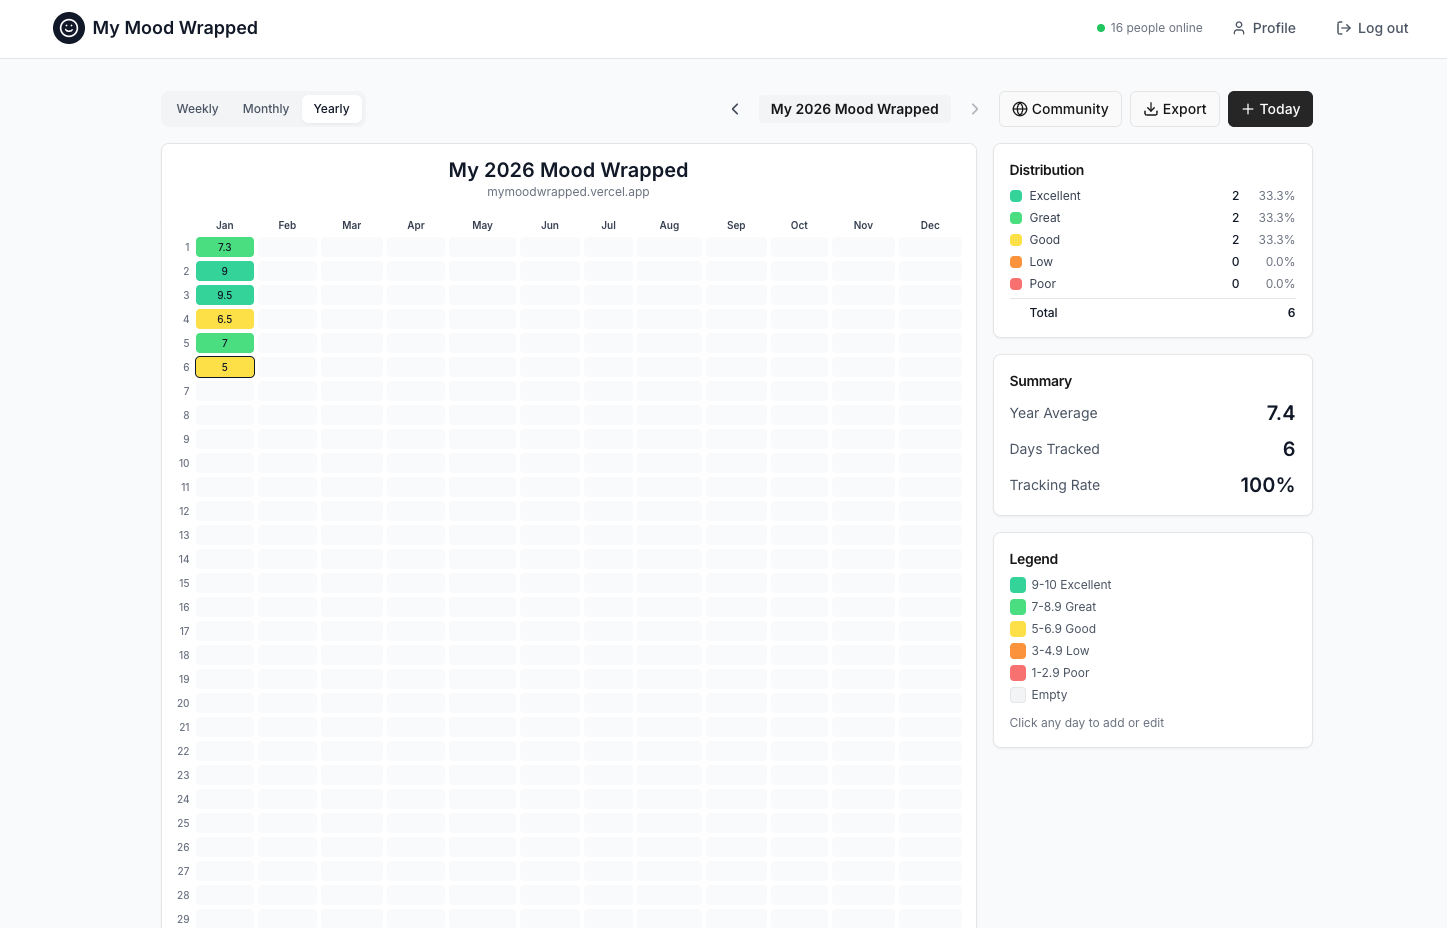1447x928 pixels.
Task: Click the mymoodwrapped.vercel.app link
Action: [x=568, y=191]
